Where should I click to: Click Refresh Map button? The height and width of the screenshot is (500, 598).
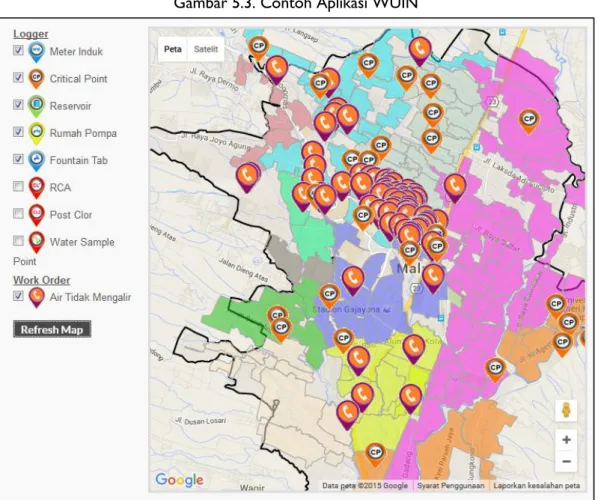point(52,329)
